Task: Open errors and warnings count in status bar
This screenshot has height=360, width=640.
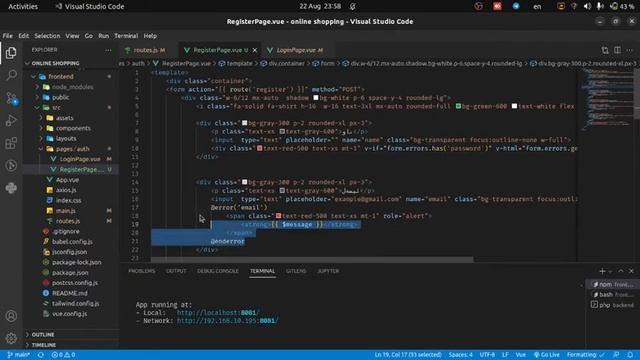Action: (63, 355)
